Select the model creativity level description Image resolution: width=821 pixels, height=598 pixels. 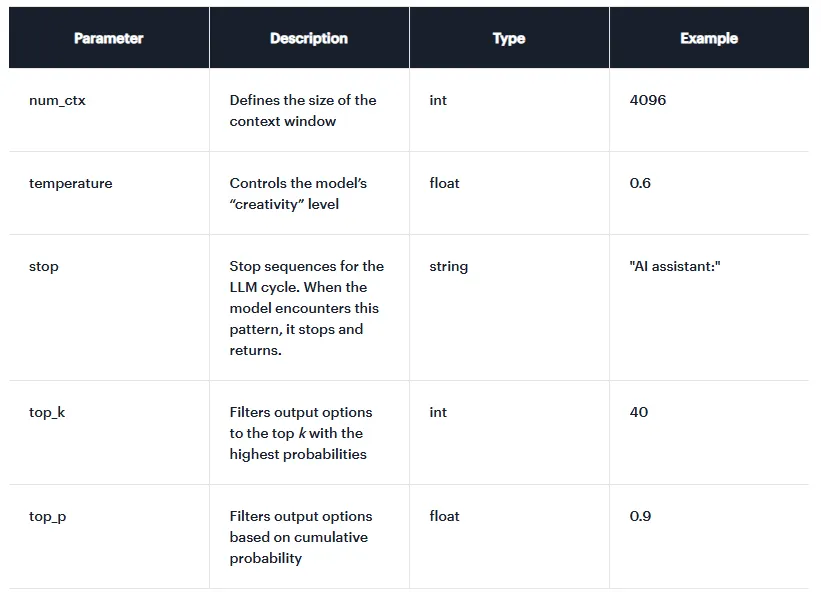click(298, 193)
